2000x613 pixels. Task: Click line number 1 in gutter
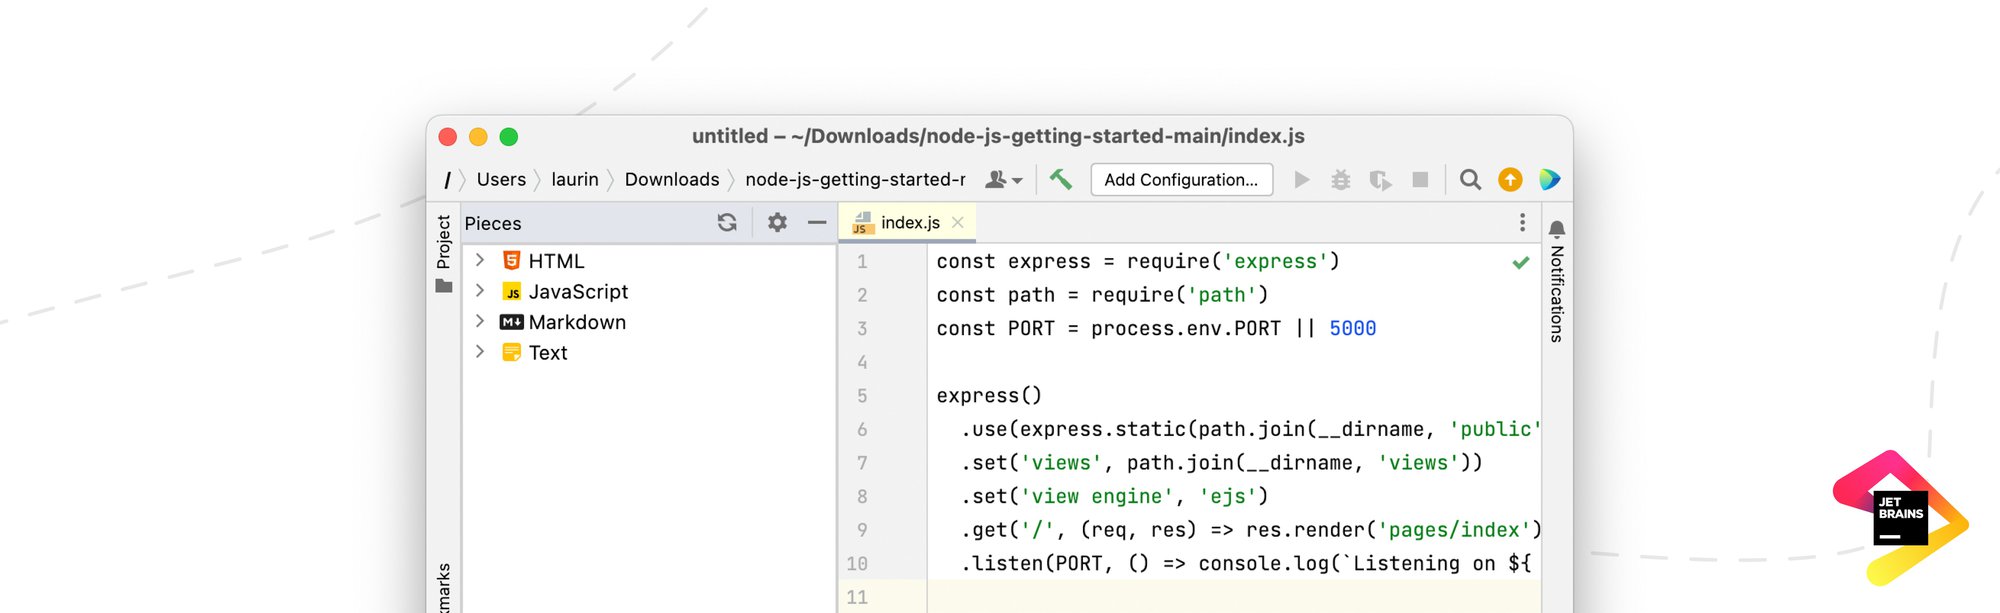click(x=862, y=262)
